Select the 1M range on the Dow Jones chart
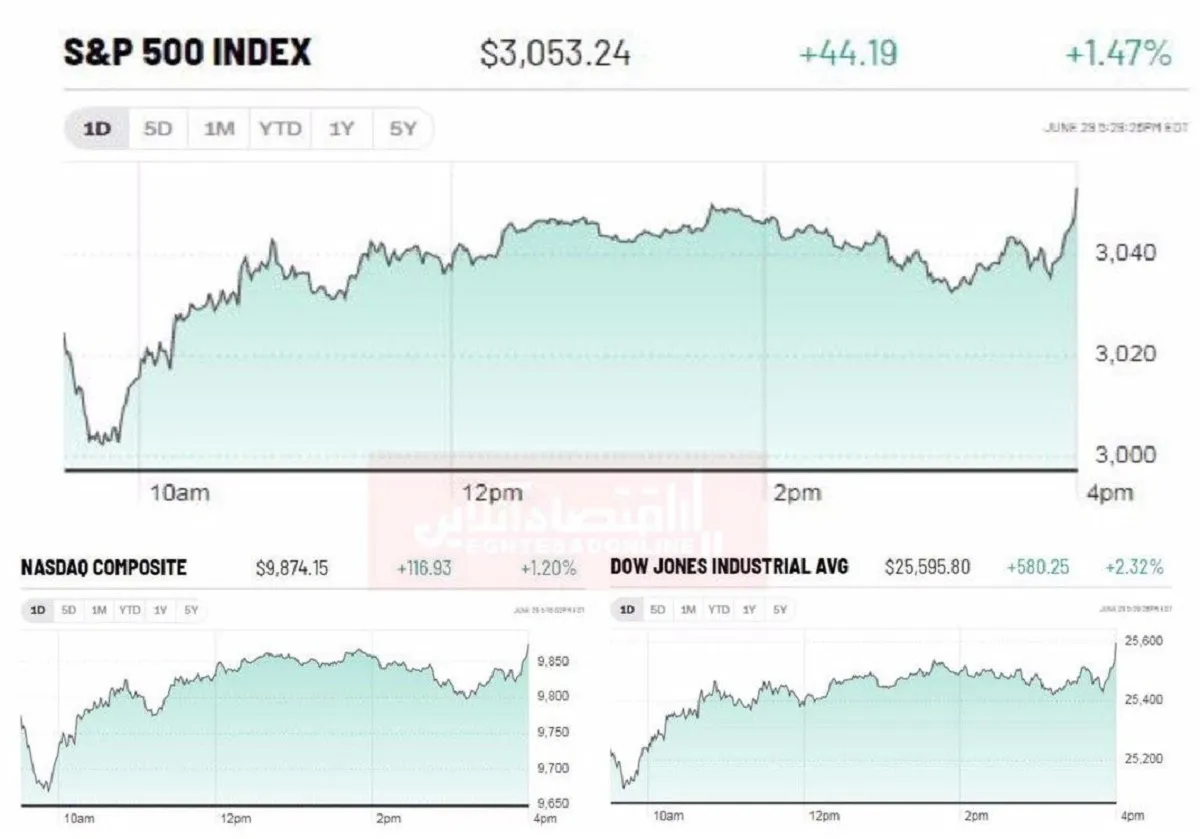1200x839 pixels. pos(688,609)
